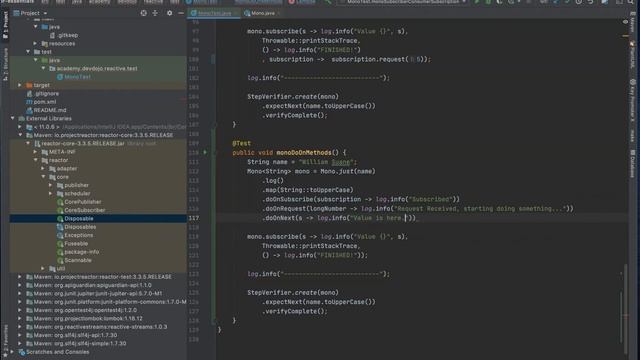Open the inspections eye widget in editor

(x=625, y=22)
